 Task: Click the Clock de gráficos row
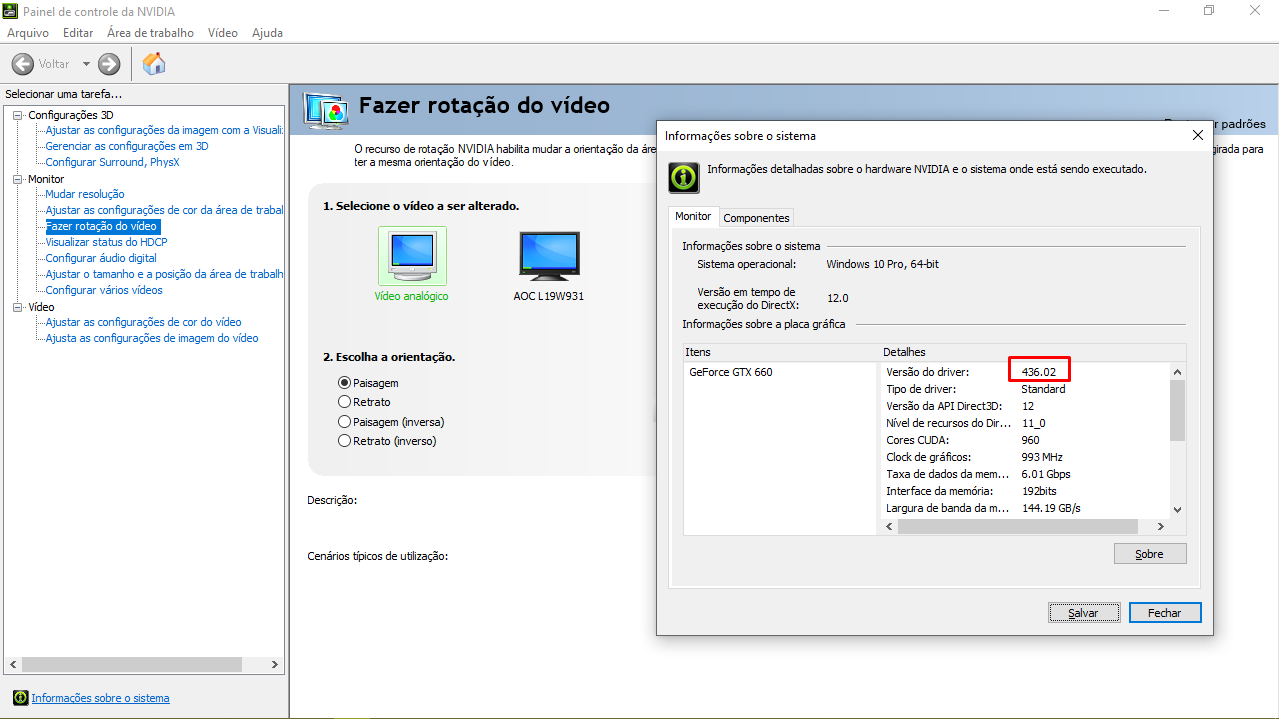1025,457
